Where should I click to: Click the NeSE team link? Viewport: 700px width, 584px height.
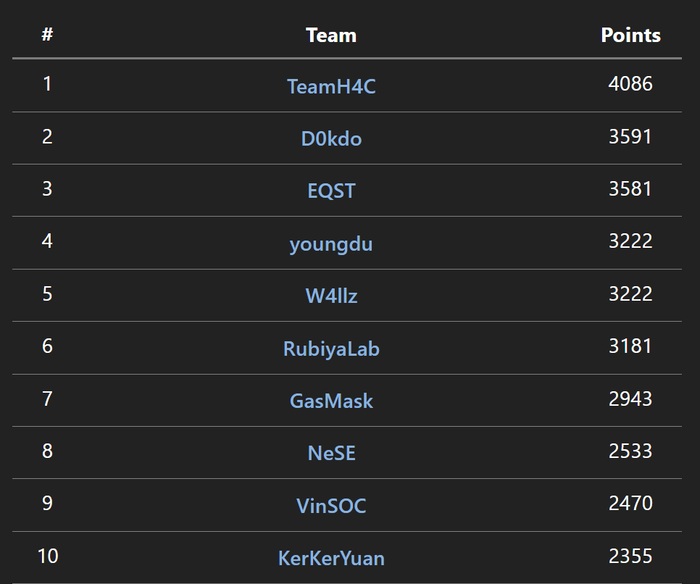coord(331,453)
